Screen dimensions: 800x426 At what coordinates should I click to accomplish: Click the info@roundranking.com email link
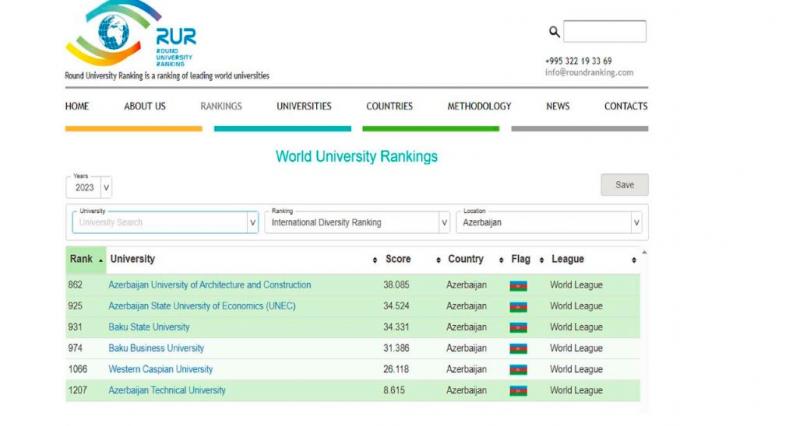point(589,72)
